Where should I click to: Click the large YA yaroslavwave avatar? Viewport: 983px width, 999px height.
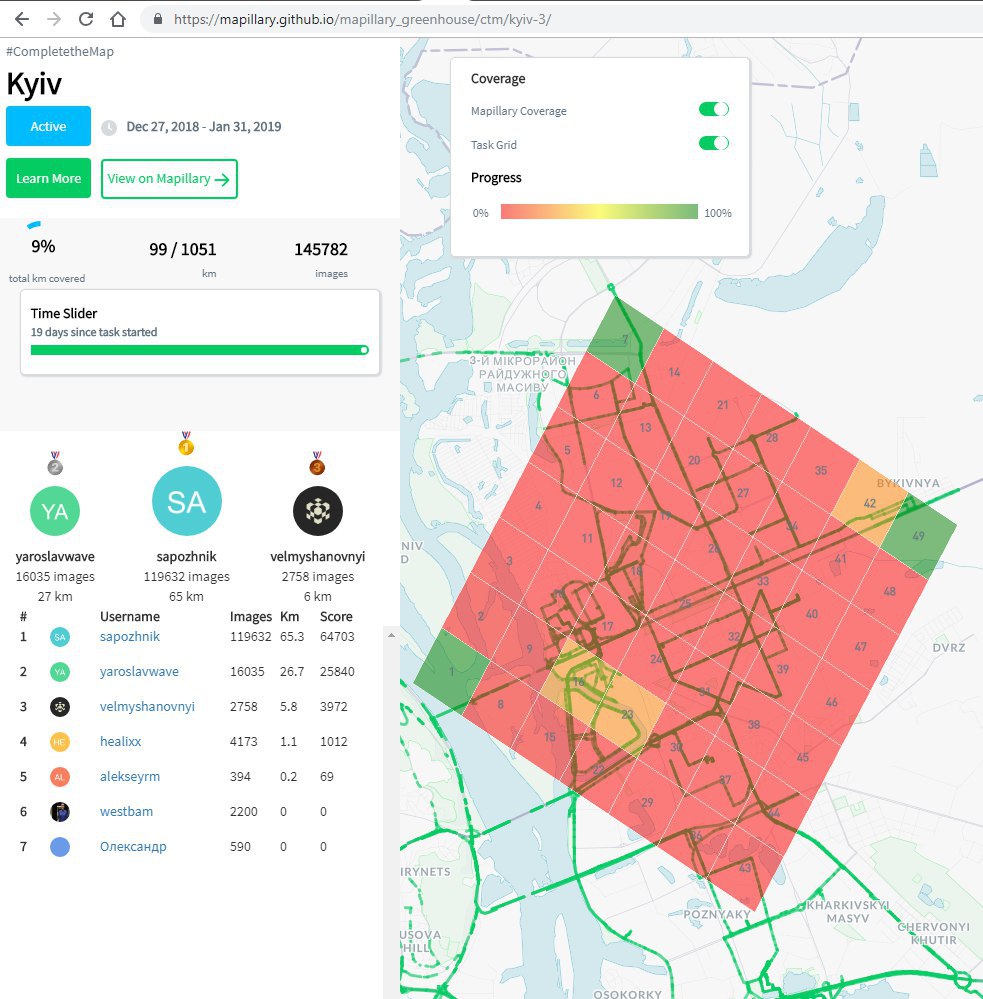pyautogui.click(x=55, y=511)
